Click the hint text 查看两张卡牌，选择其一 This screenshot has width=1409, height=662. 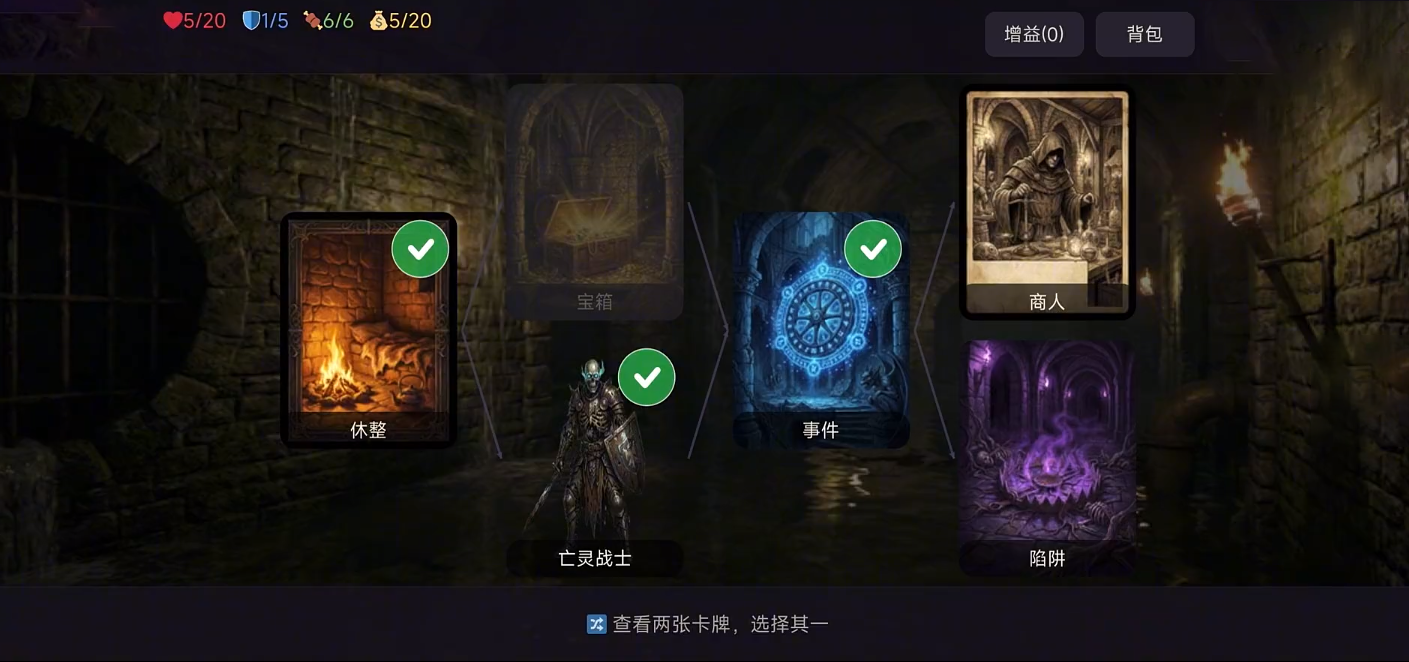click(720, 624)
